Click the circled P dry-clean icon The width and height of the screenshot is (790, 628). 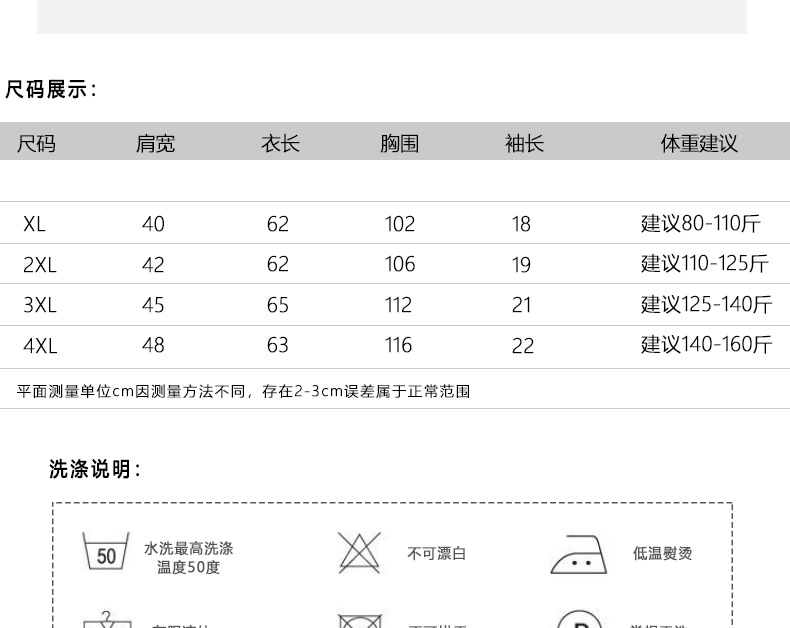(578, 622)
